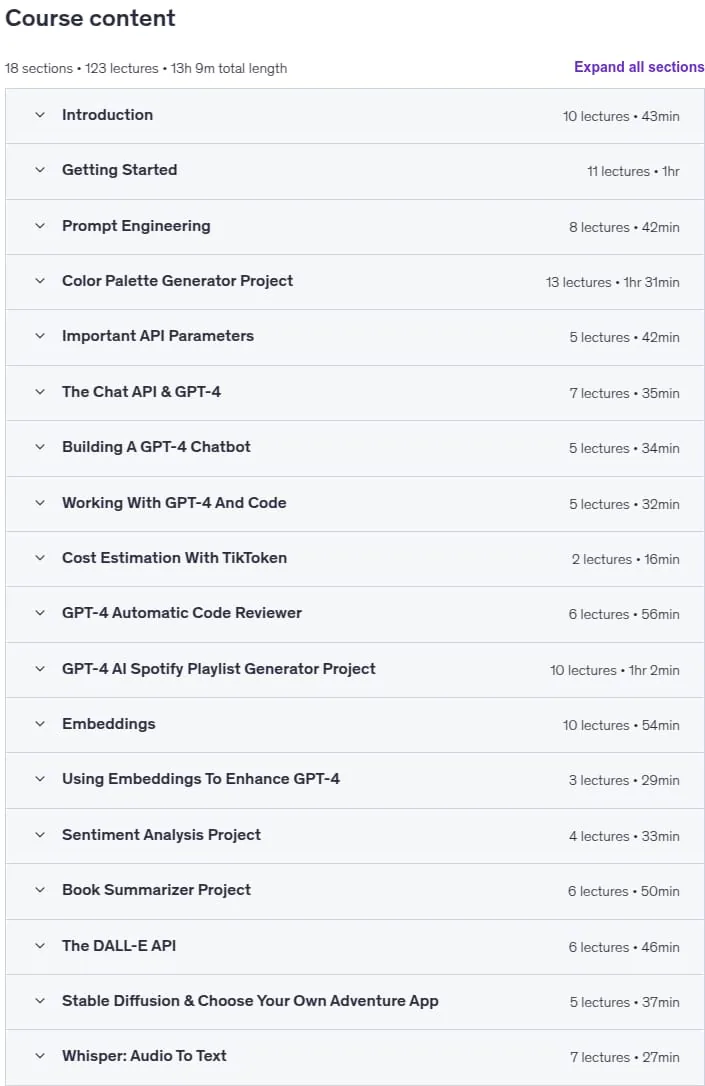The image size is (705, 1086).
Task: Open GPT-4 AI Spotify Playlist Generator Project
Action: click(x=219, y=668)
